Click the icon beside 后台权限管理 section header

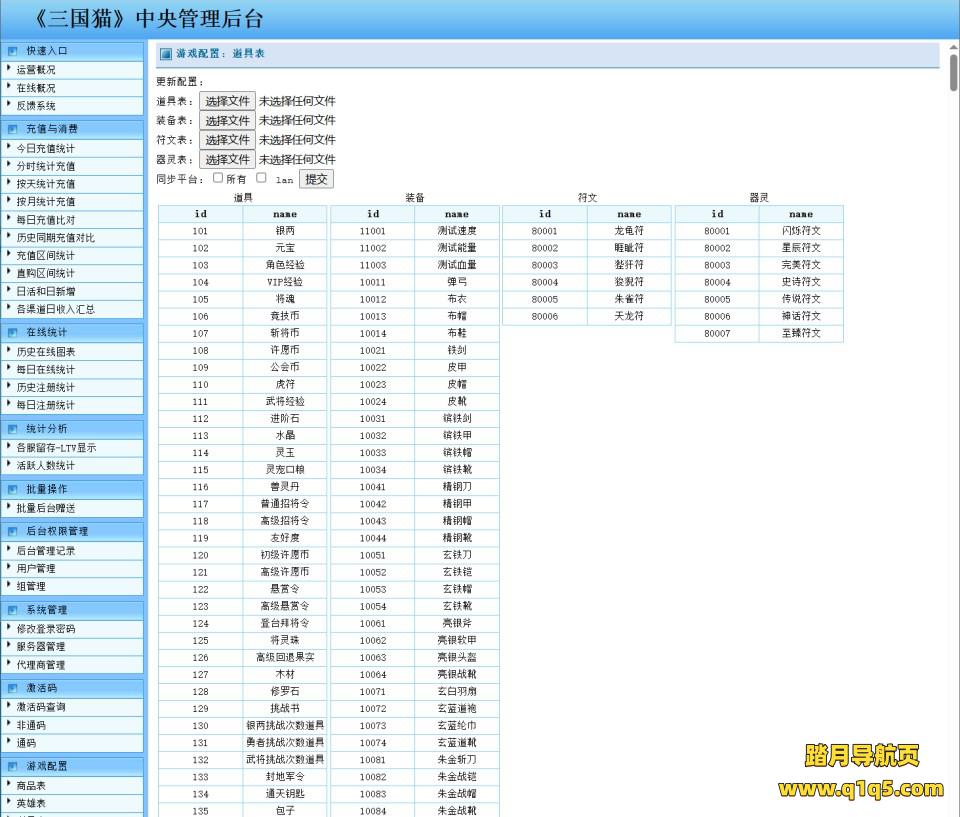[x=13, y=531]
